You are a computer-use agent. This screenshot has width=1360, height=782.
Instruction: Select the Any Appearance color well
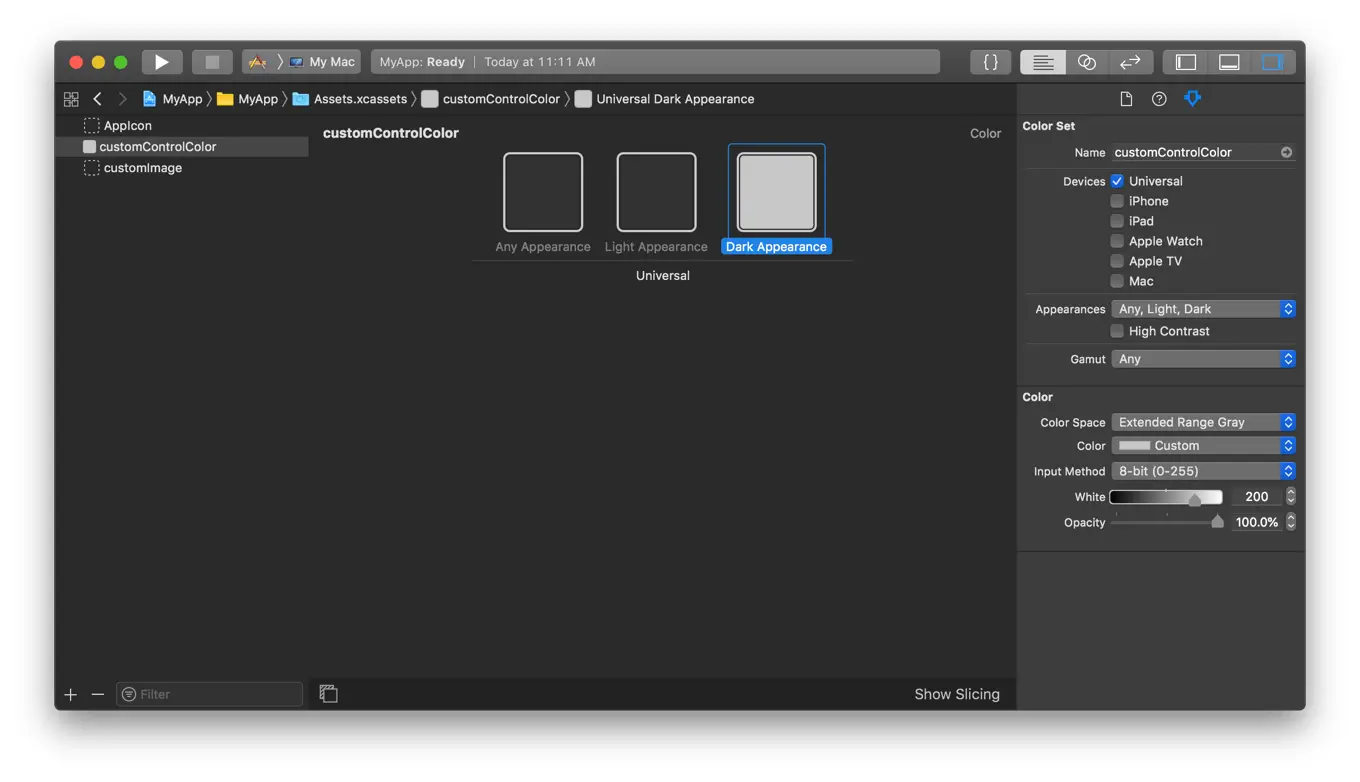click(x=543, y=192)
